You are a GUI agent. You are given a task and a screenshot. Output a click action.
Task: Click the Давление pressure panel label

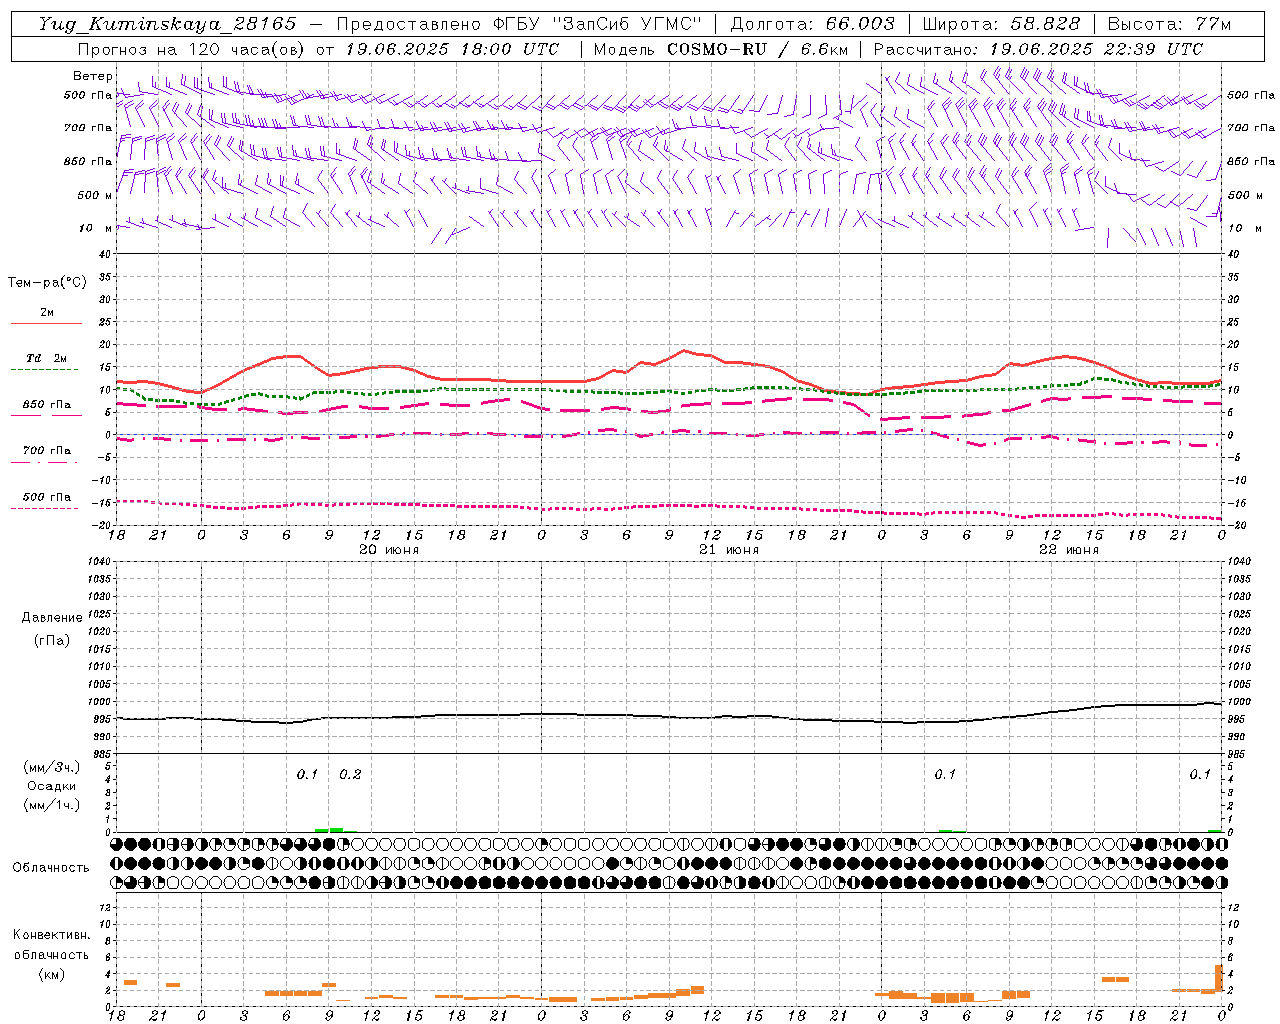[x=52, y=618]
